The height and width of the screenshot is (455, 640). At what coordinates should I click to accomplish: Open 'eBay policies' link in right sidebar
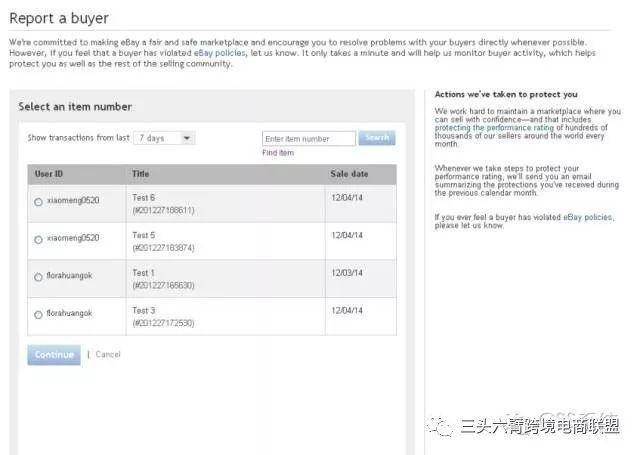588,216
